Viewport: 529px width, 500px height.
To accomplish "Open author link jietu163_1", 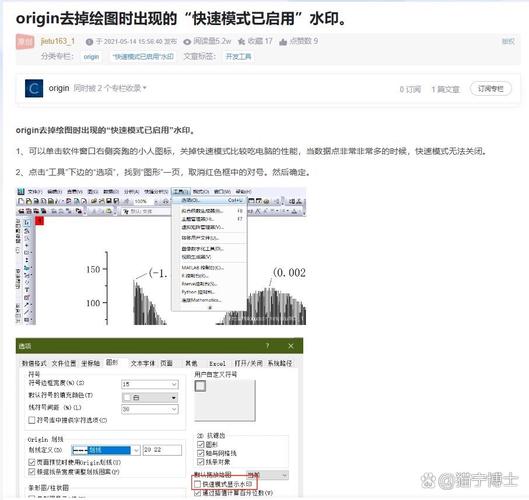I will [x=57, y=41].
